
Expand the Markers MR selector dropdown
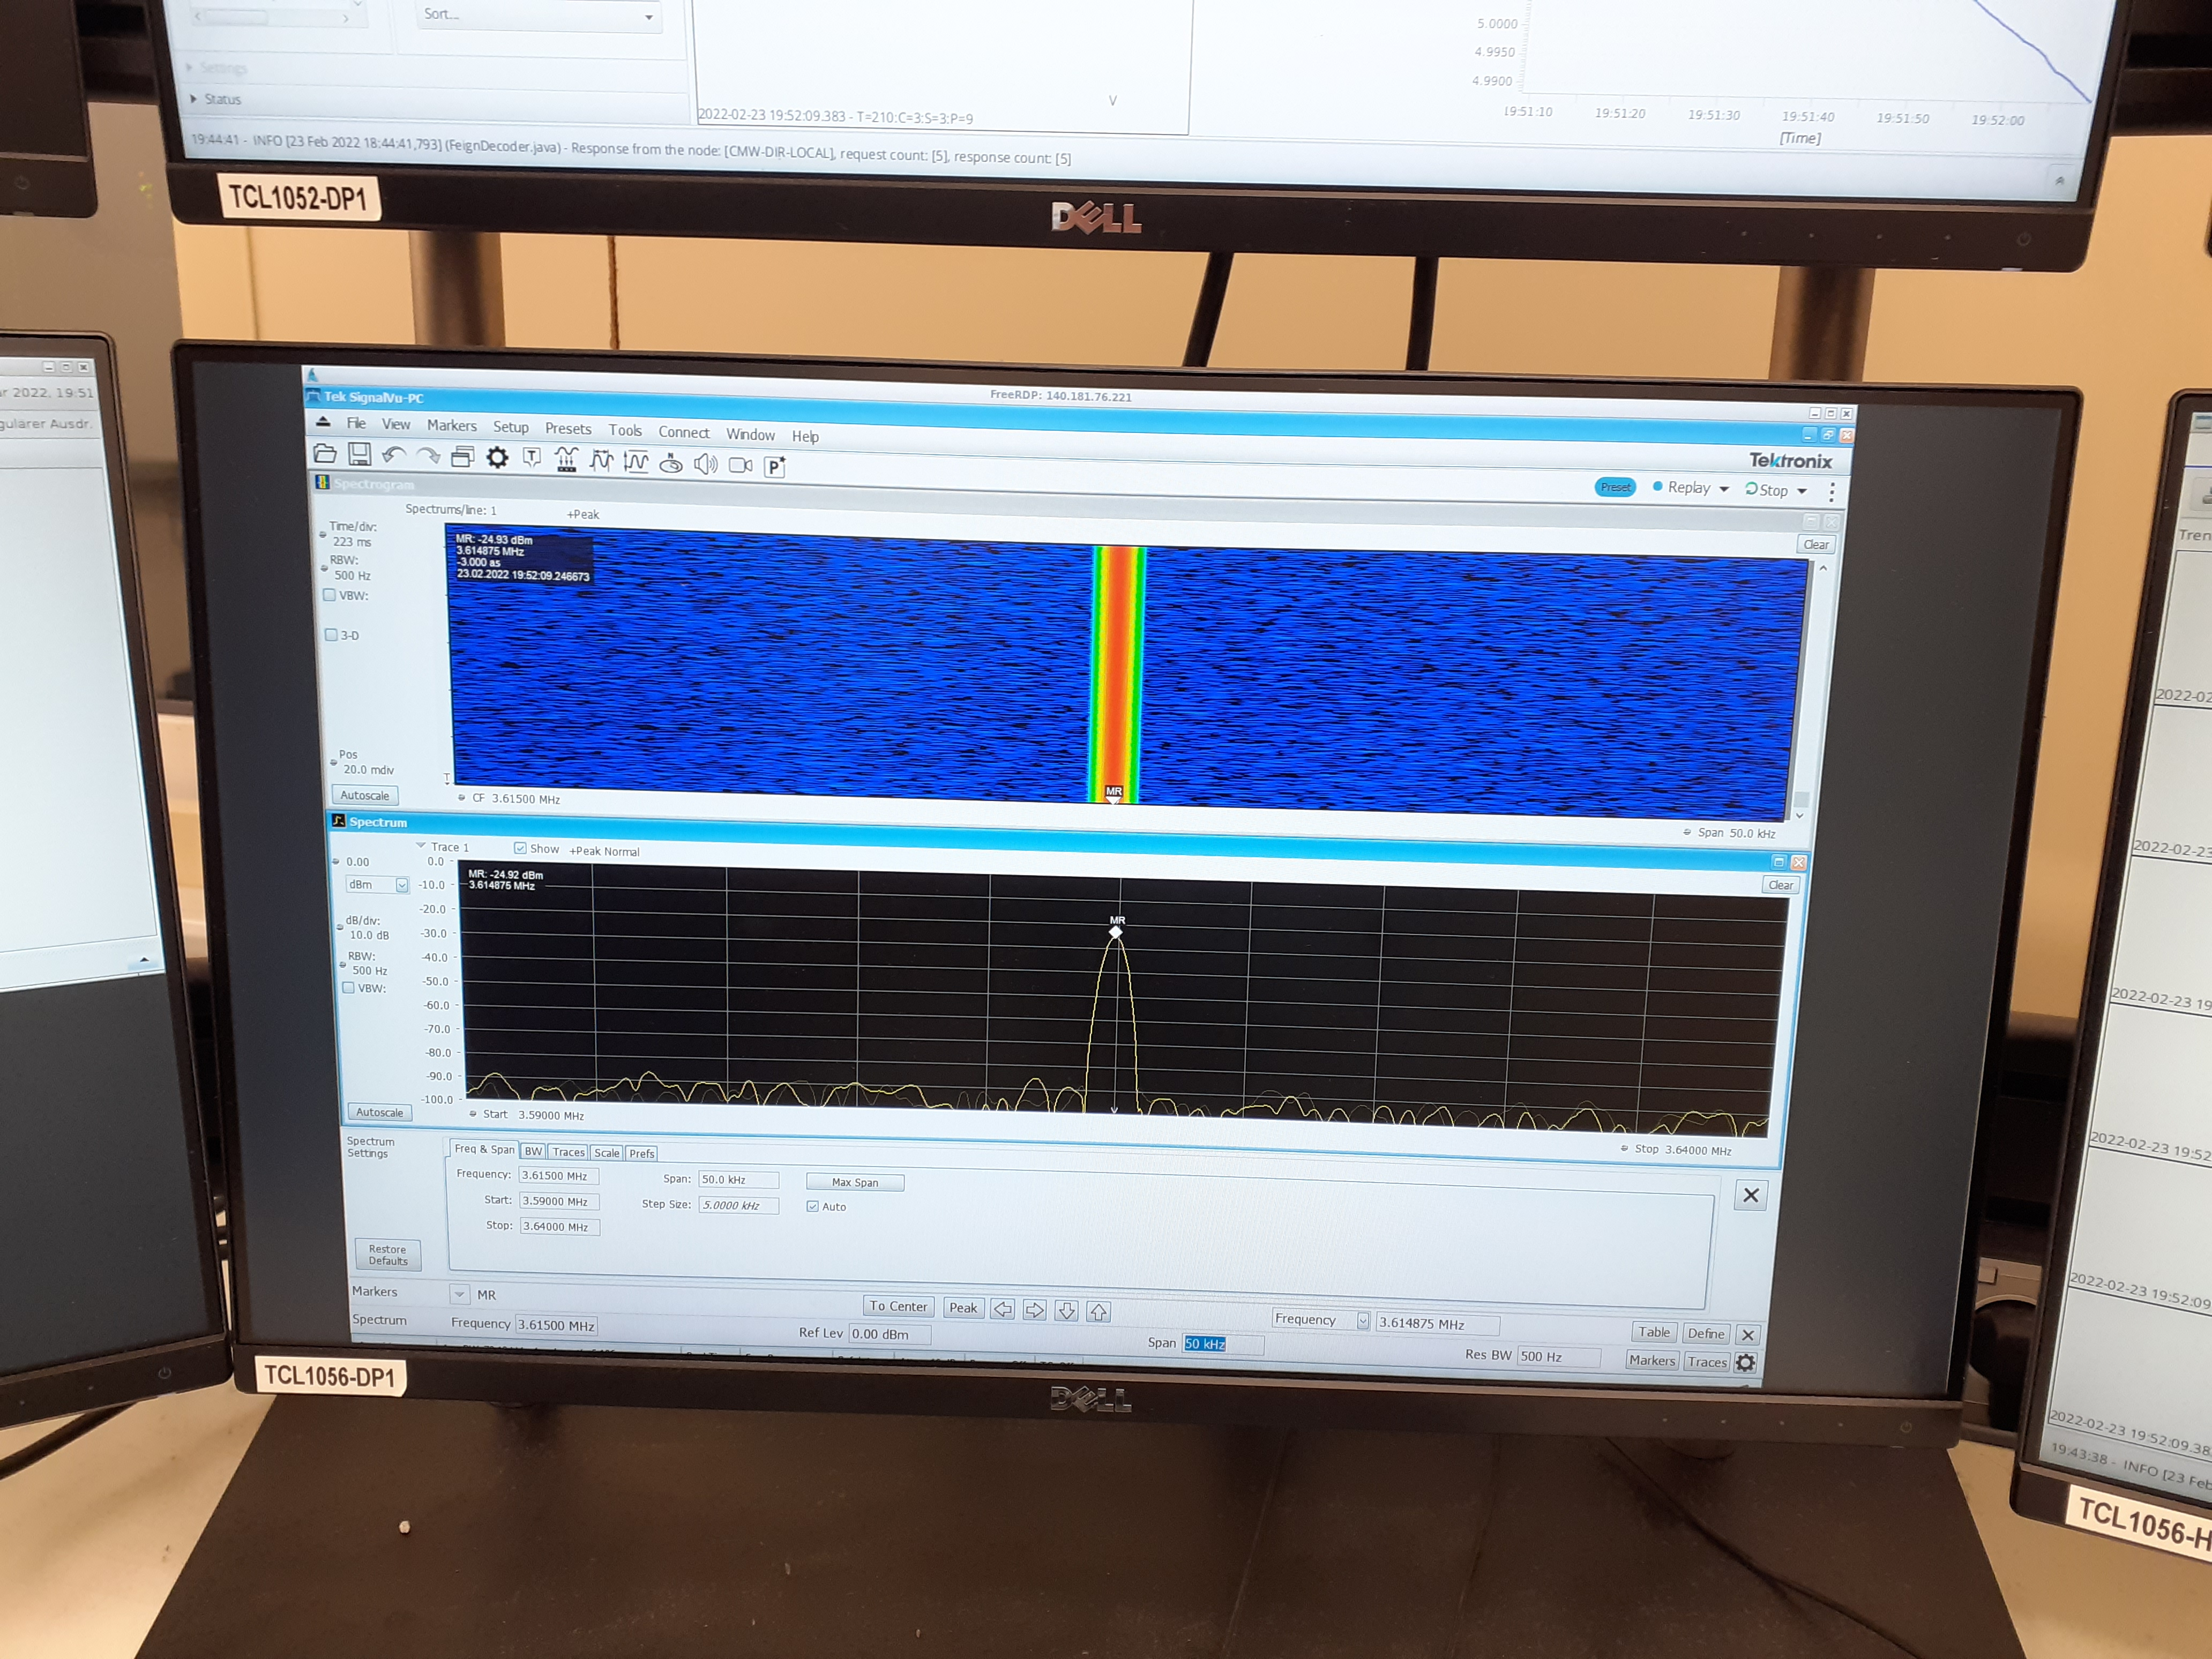click(459, 1294)
